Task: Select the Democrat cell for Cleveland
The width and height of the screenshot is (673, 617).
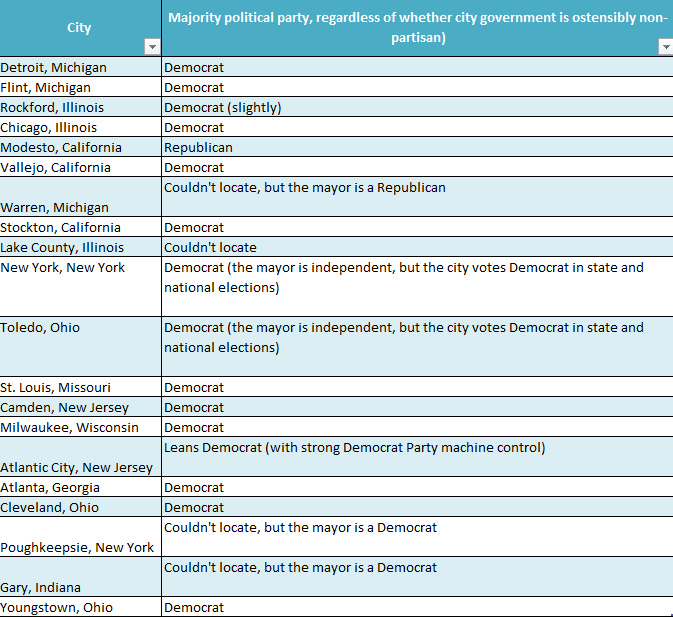Action: [x=418, y=507]
